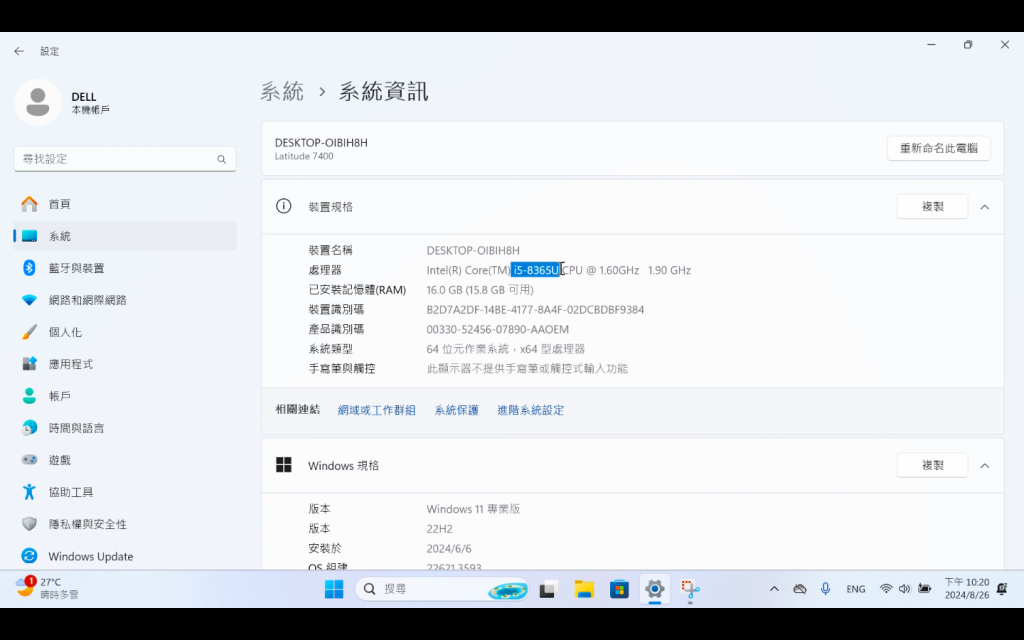This screenshot has width=1024, height=640.
Task: Click device ID B2D7A2DF-14BE-4177-8A4F-02DCBDBF9384
Action: coord(535,310)
